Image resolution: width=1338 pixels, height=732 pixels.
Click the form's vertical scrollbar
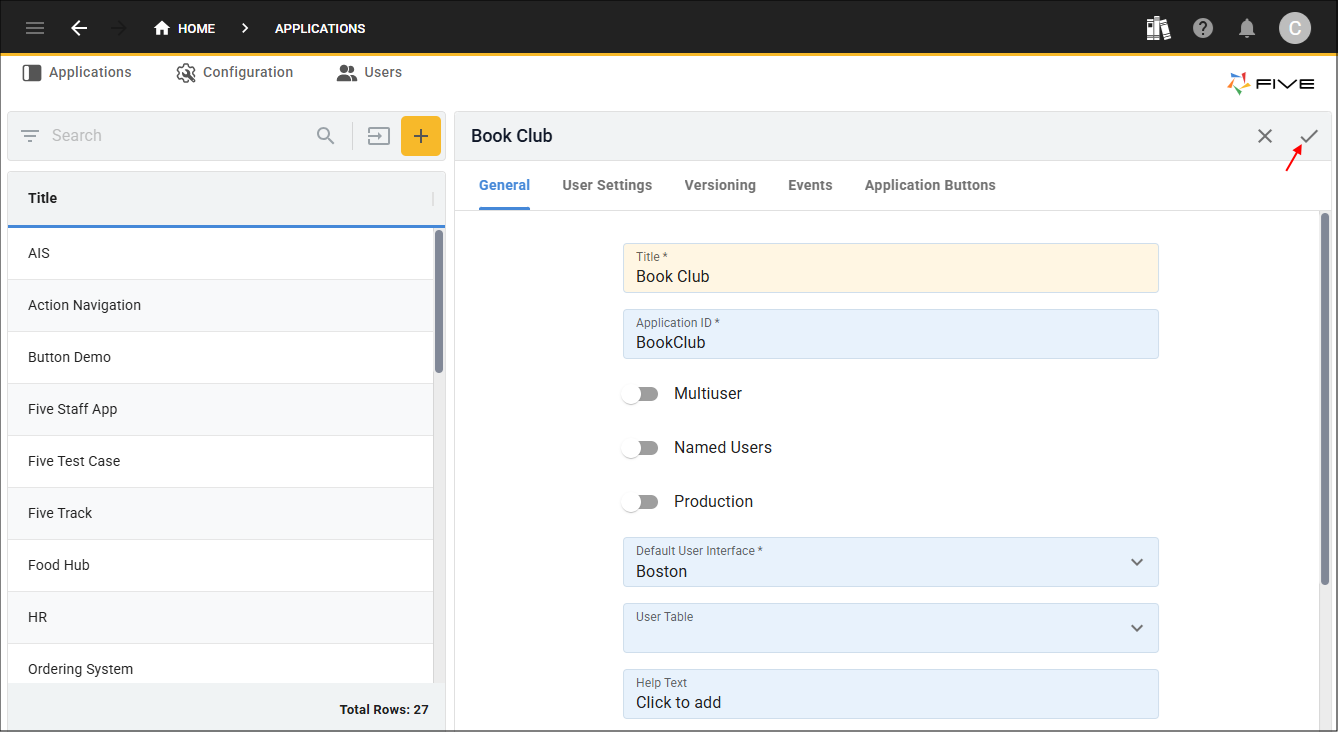tap(1325, 398)
